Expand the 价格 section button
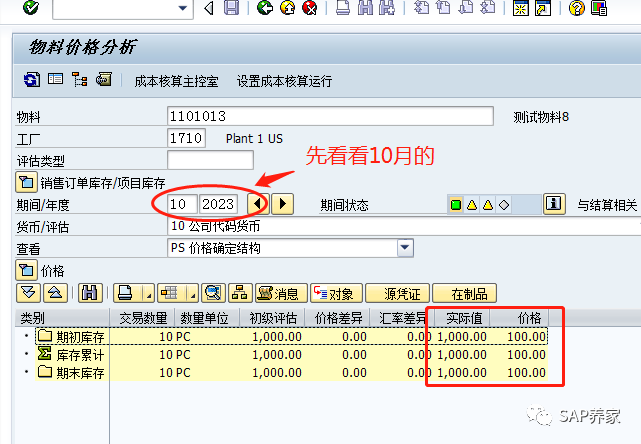Viewport: 641px width, 444px height. (x=27, y=270)
